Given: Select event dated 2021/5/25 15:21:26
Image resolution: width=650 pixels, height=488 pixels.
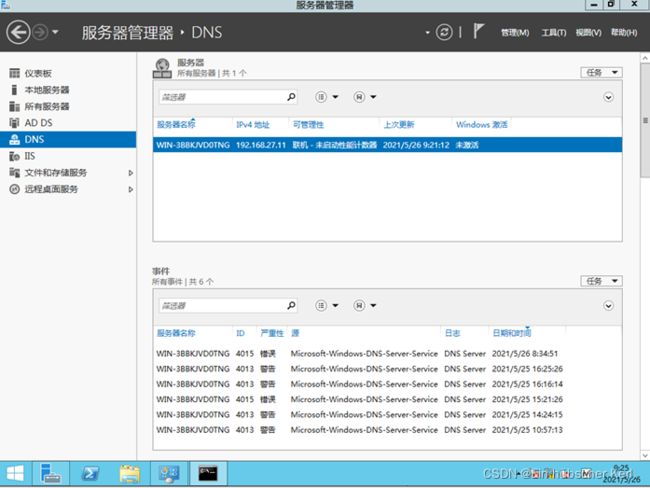Looking at the screenshot, I should point(387,399).
